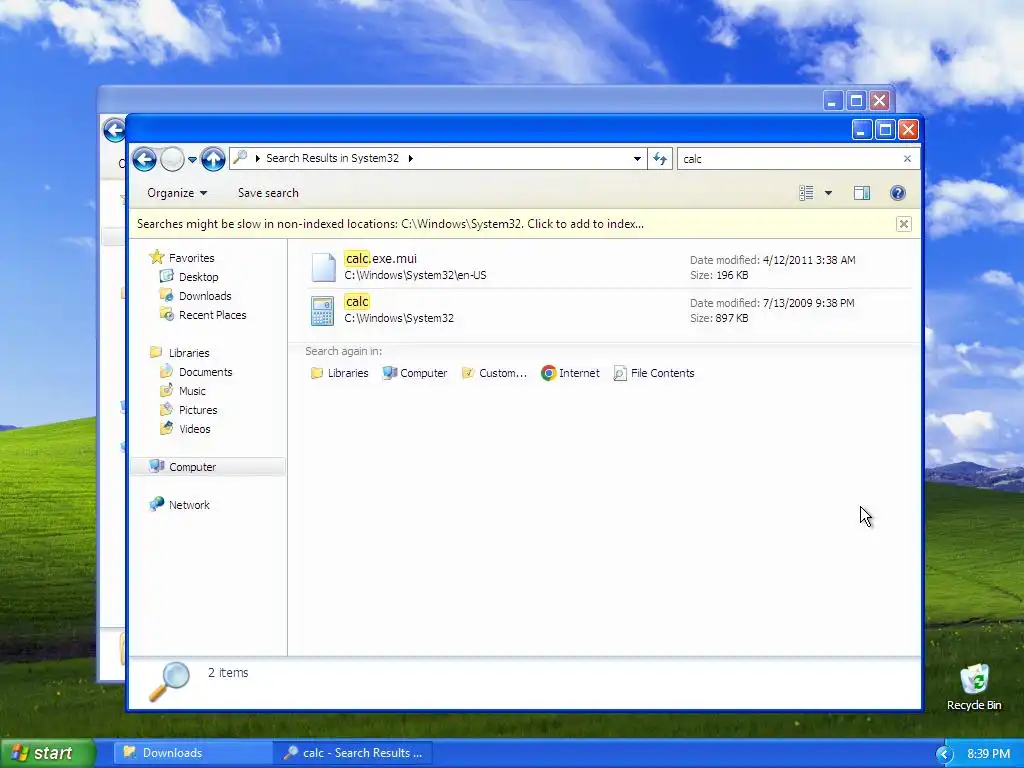Click the Back arrow of the background window

click(114, 130)
